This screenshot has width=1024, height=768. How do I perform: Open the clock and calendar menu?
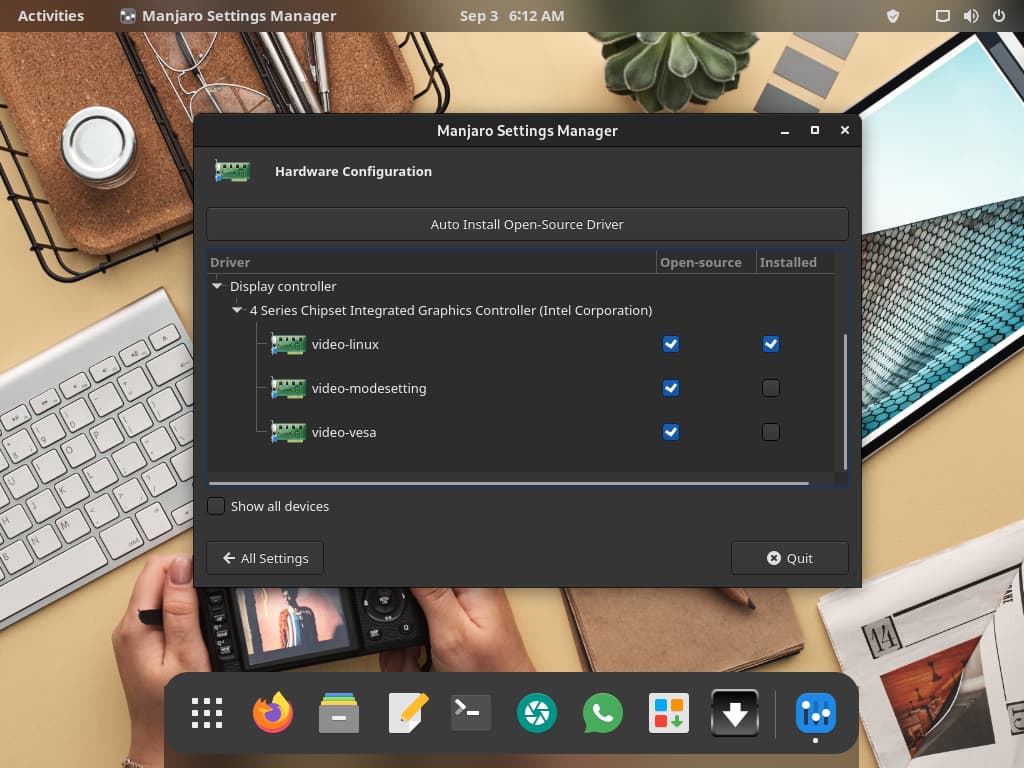pos(511,16)
